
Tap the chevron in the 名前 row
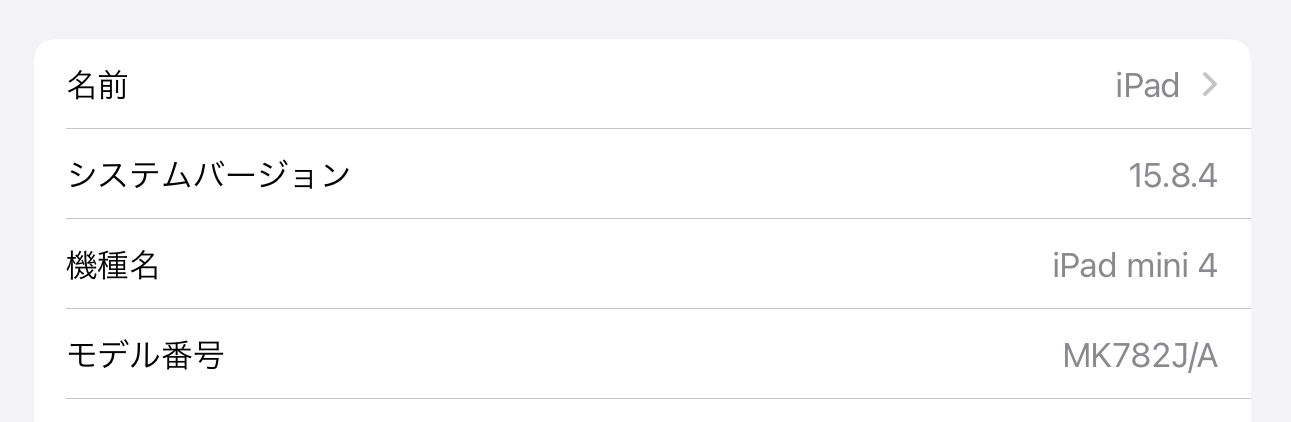click(1209, 86)
